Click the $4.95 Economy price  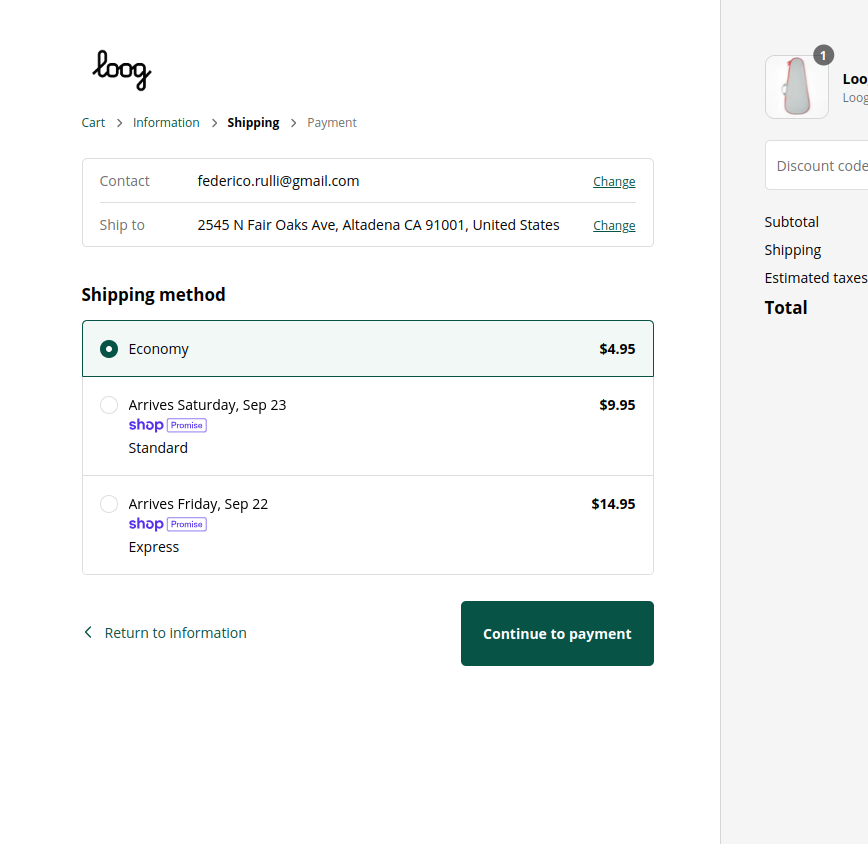[617, 349]
